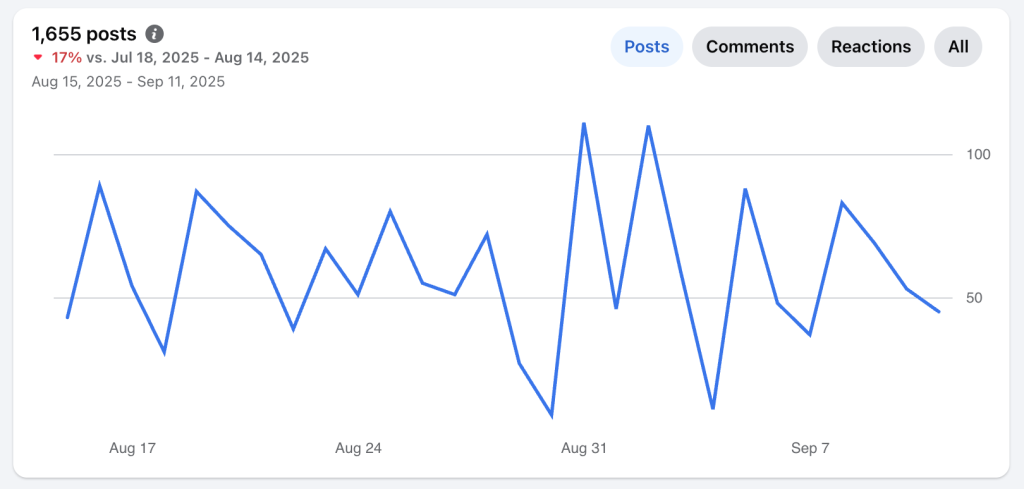The height and width of the screenshot is (489, 1024).
Task: Click the 50 y-axis label
Action: point(975,298)
